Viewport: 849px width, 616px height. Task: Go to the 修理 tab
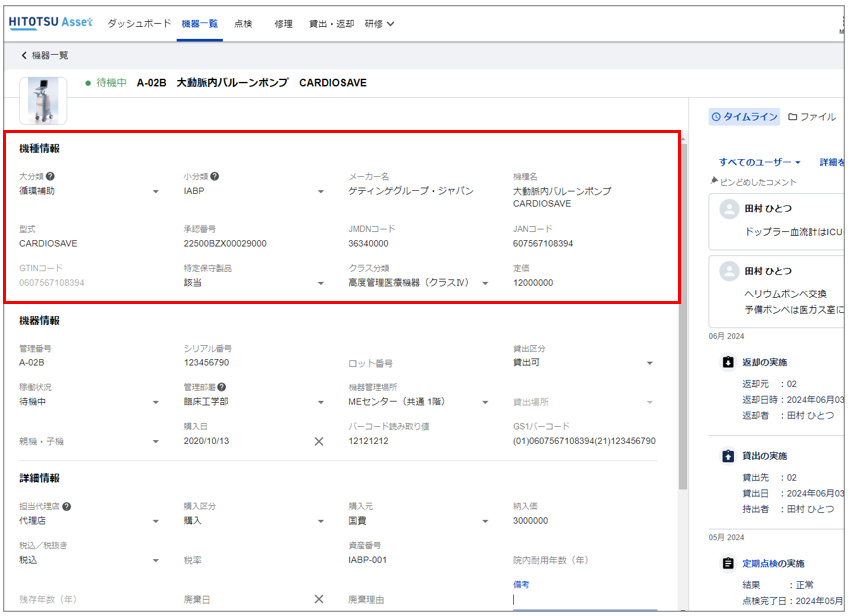point(283,23)
